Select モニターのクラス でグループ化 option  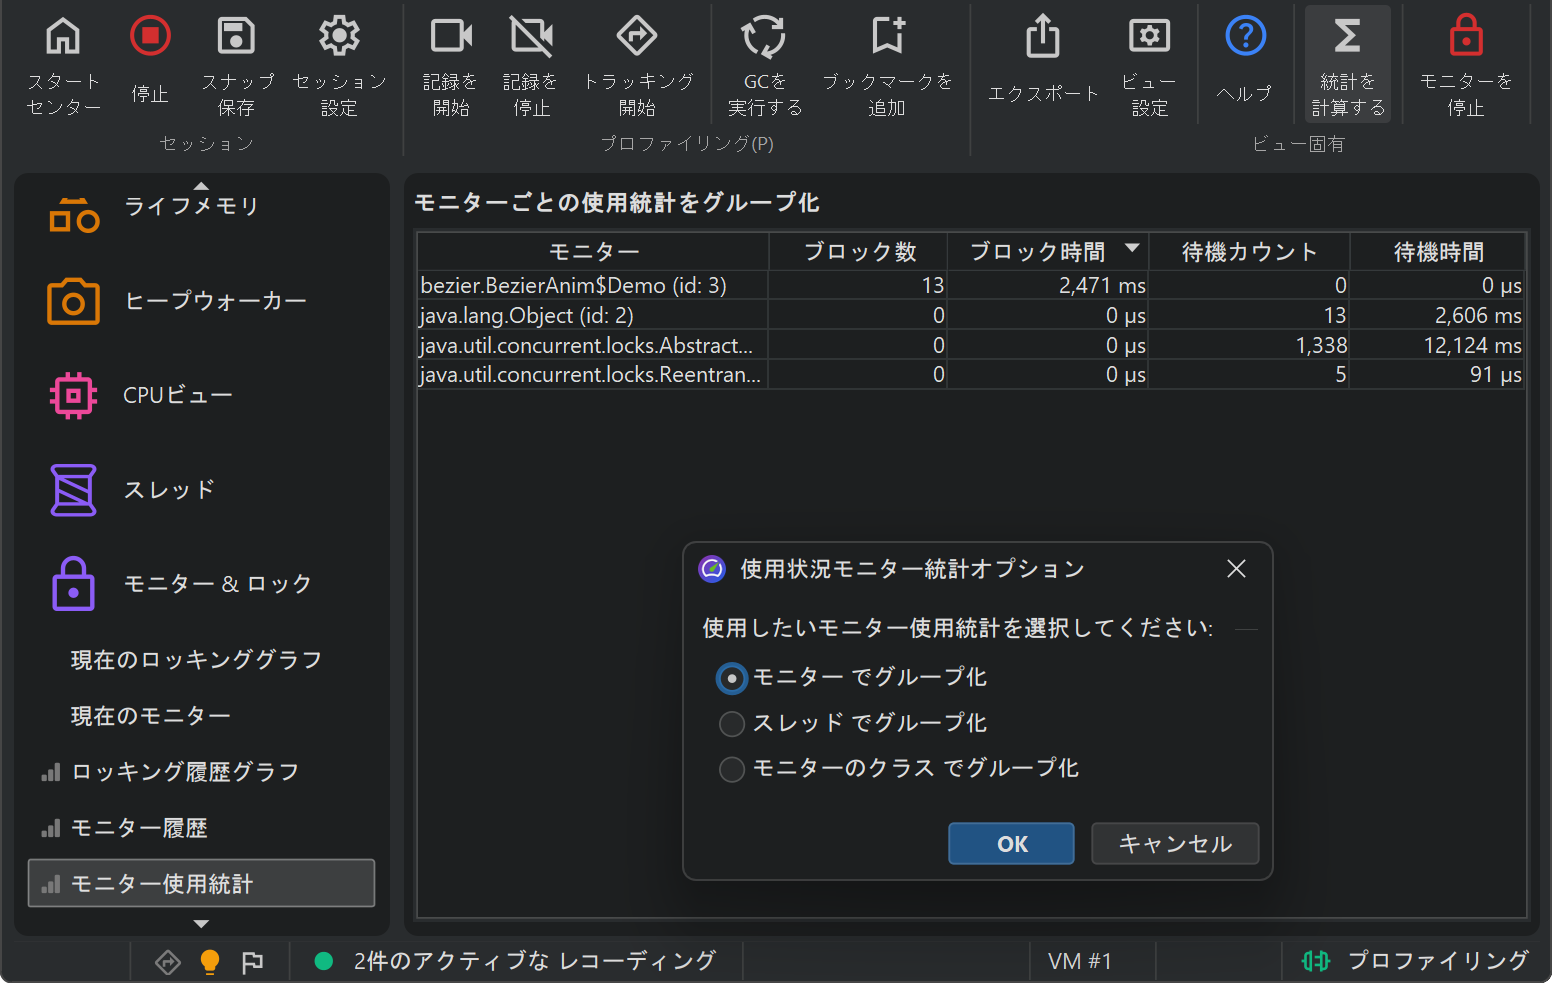[732, 768]
